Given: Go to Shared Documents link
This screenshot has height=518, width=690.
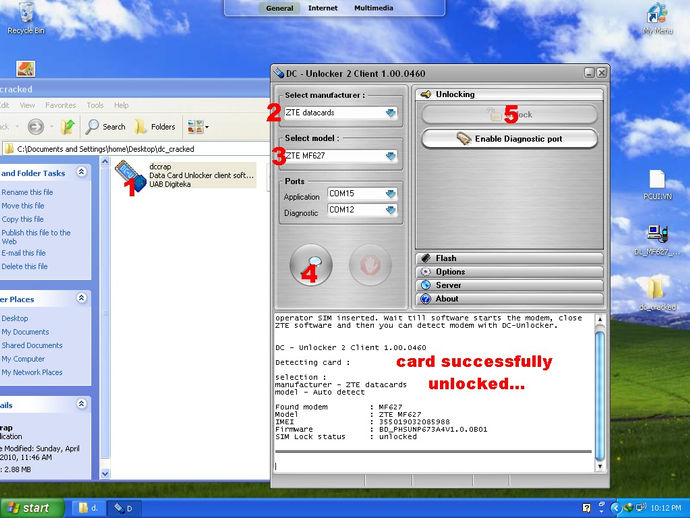Looking at the screenshot, I should tap(32, 345).
